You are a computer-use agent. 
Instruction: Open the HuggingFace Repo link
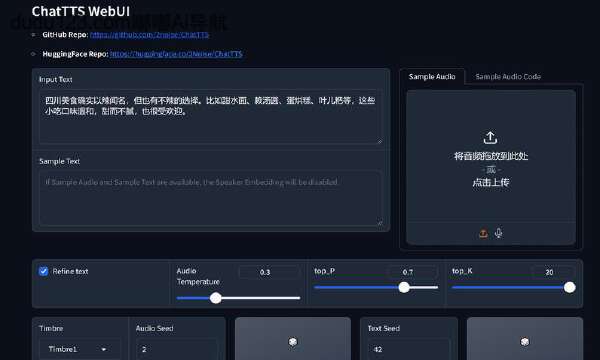point(176,54)
